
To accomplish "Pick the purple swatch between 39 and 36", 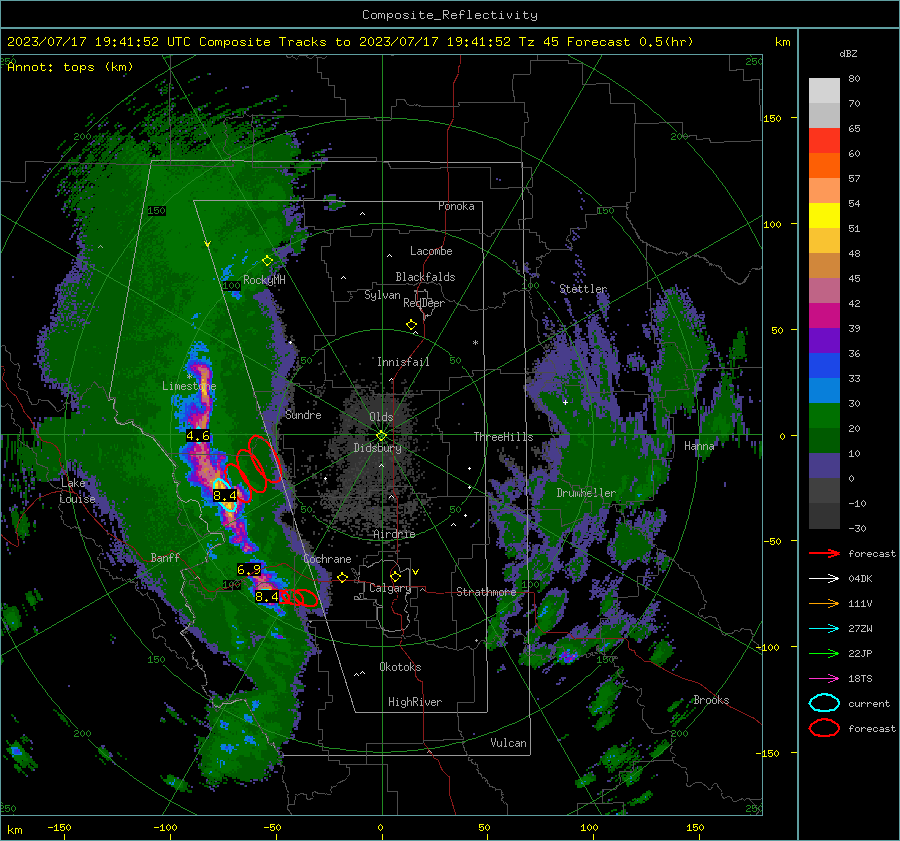I will coord(824,341).
